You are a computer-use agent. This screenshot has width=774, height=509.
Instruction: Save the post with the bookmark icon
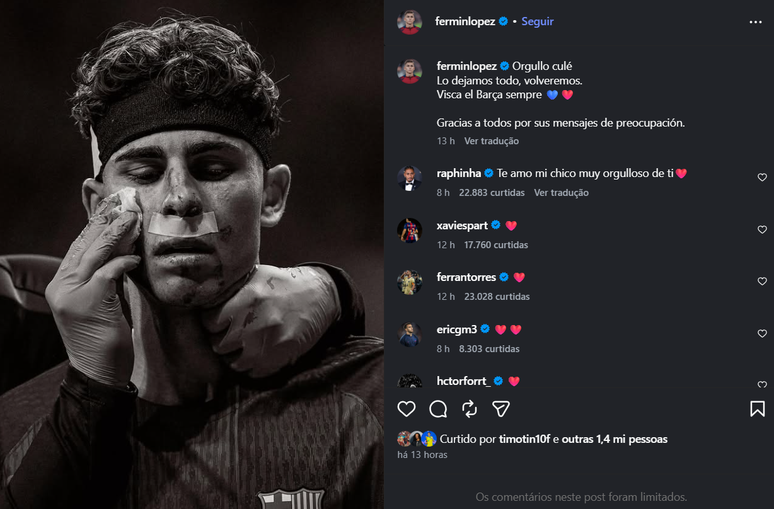pyautogui.click(x=757, y=409)
